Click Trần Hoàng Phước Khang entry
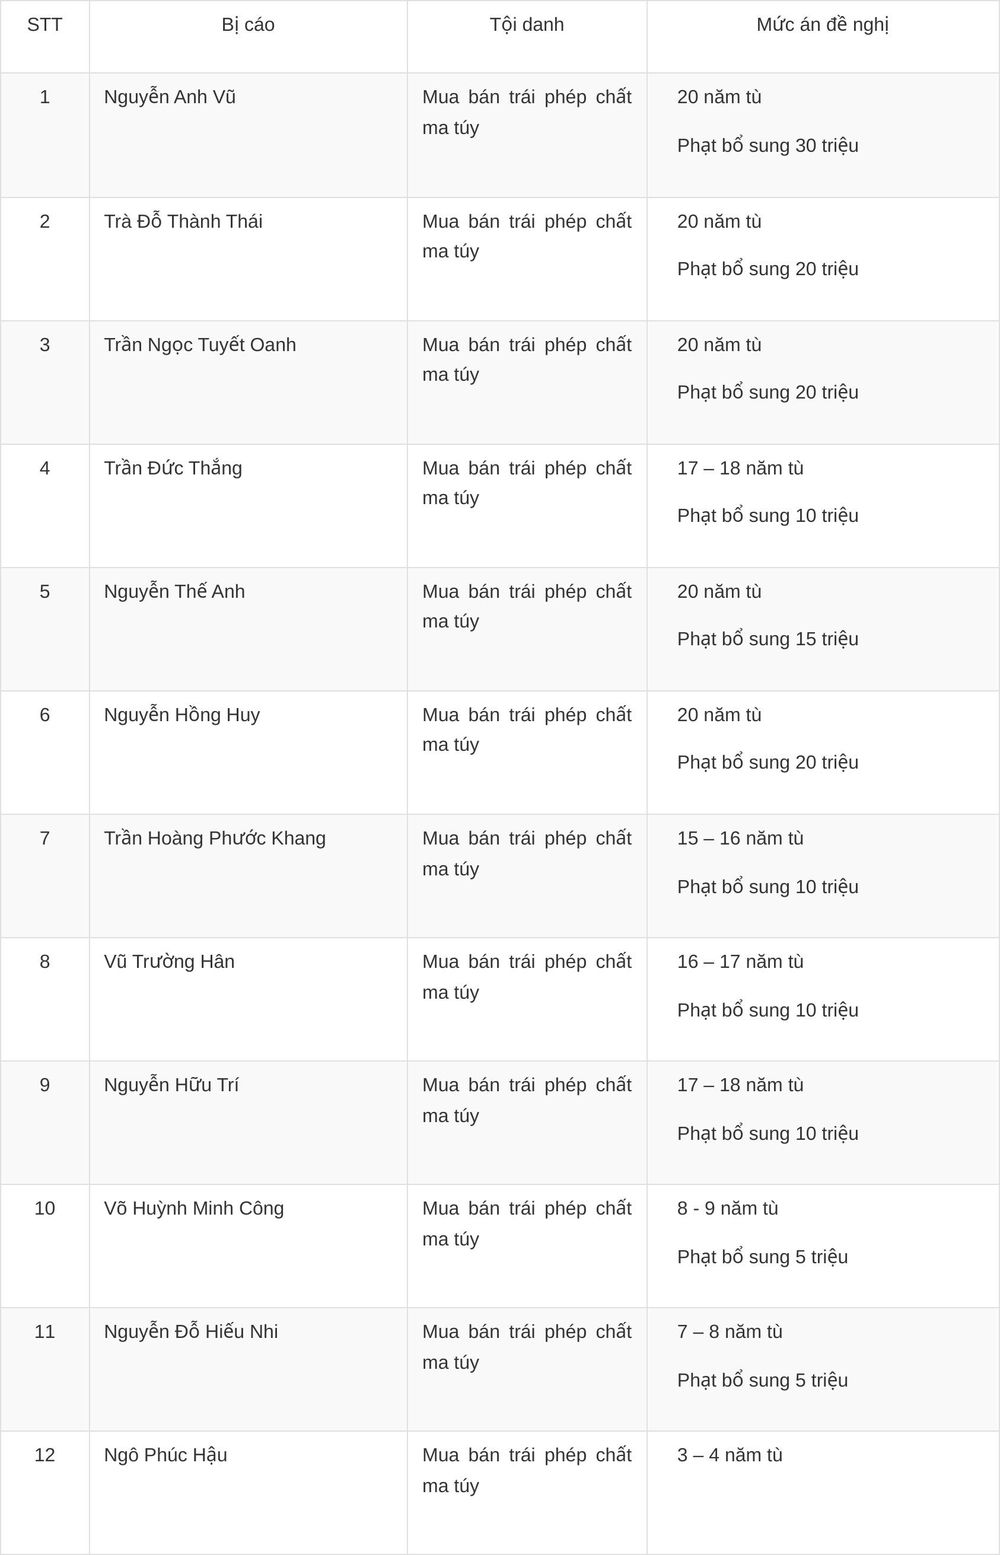1000x1555 pixels. pos(215,838)
